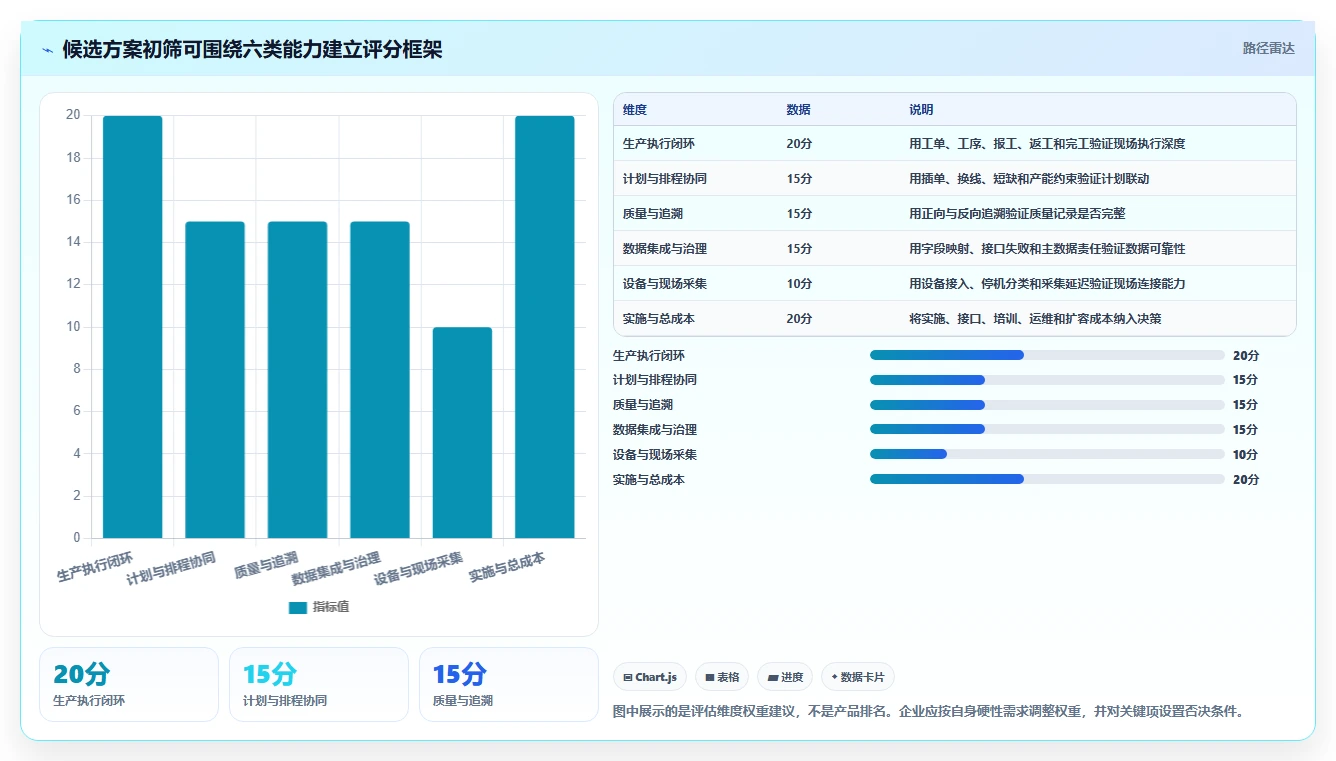
Task: Click description 用正向与反向追溯验证质量记录是否完整
Action: pos(1017,214)
